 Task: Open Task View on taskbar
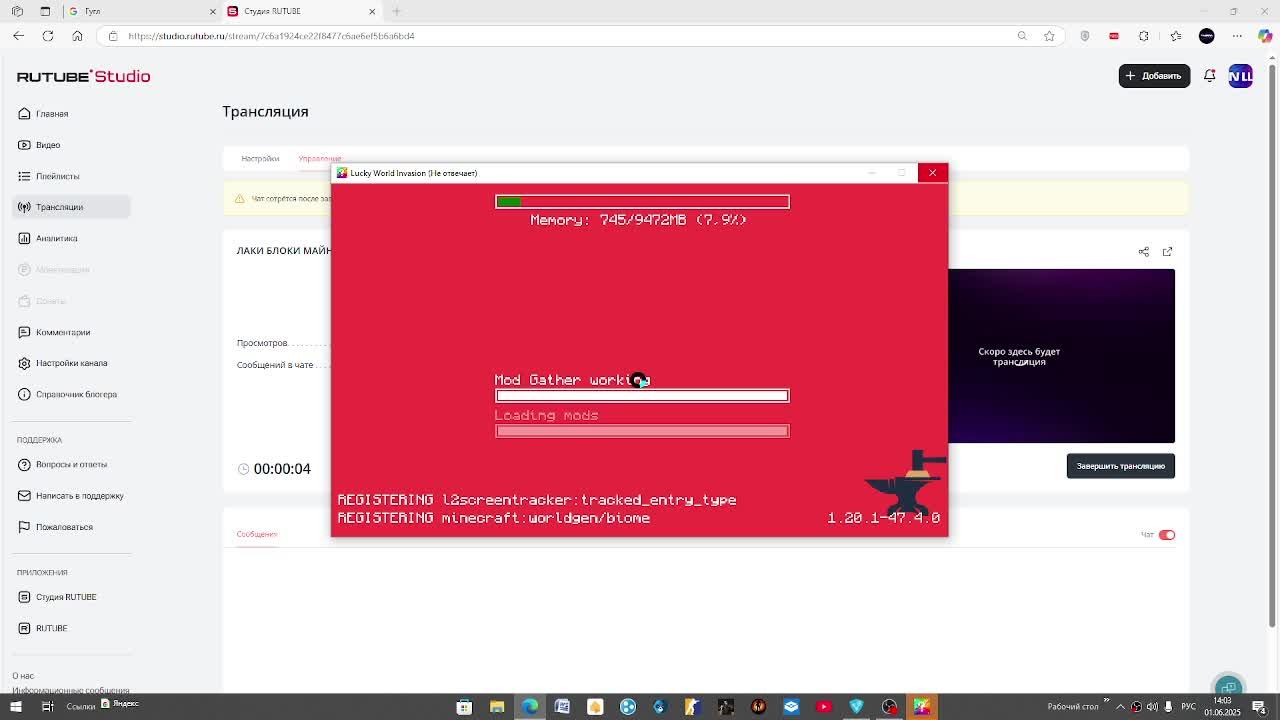[47, 707]
